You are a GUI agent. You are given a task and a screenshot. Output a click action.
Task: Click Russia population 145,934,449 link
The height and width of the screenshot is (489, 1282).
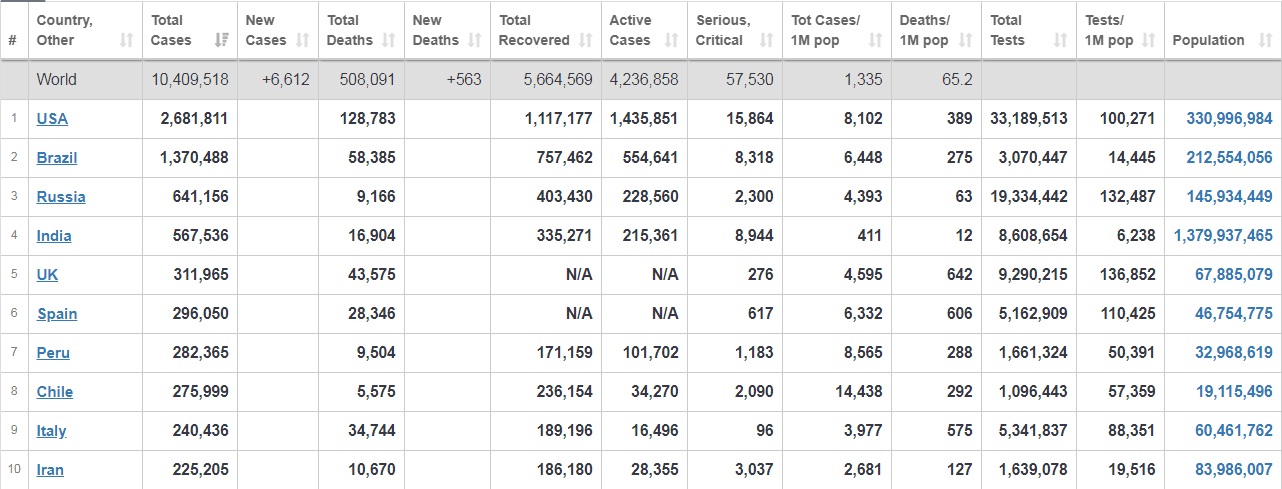(1229, 196)
